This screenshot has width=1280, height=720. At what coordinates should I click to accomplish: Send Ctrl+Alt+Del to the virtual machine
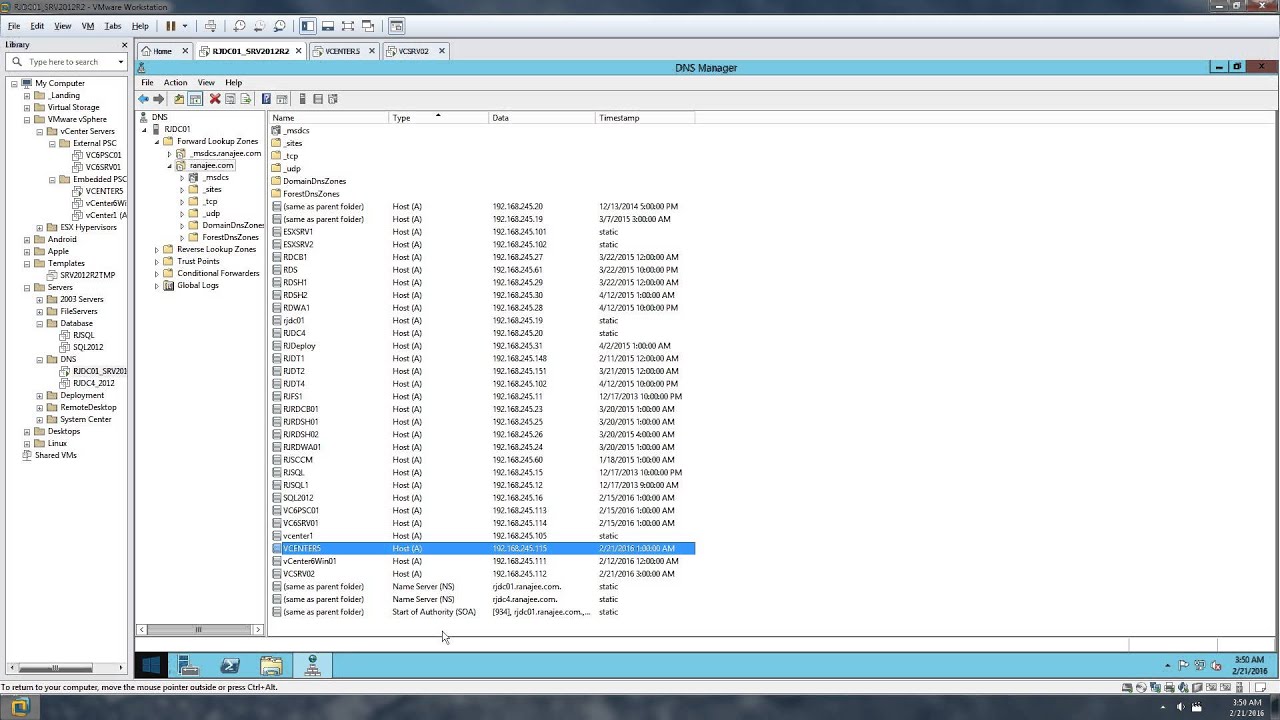click(x=210, y=26)
